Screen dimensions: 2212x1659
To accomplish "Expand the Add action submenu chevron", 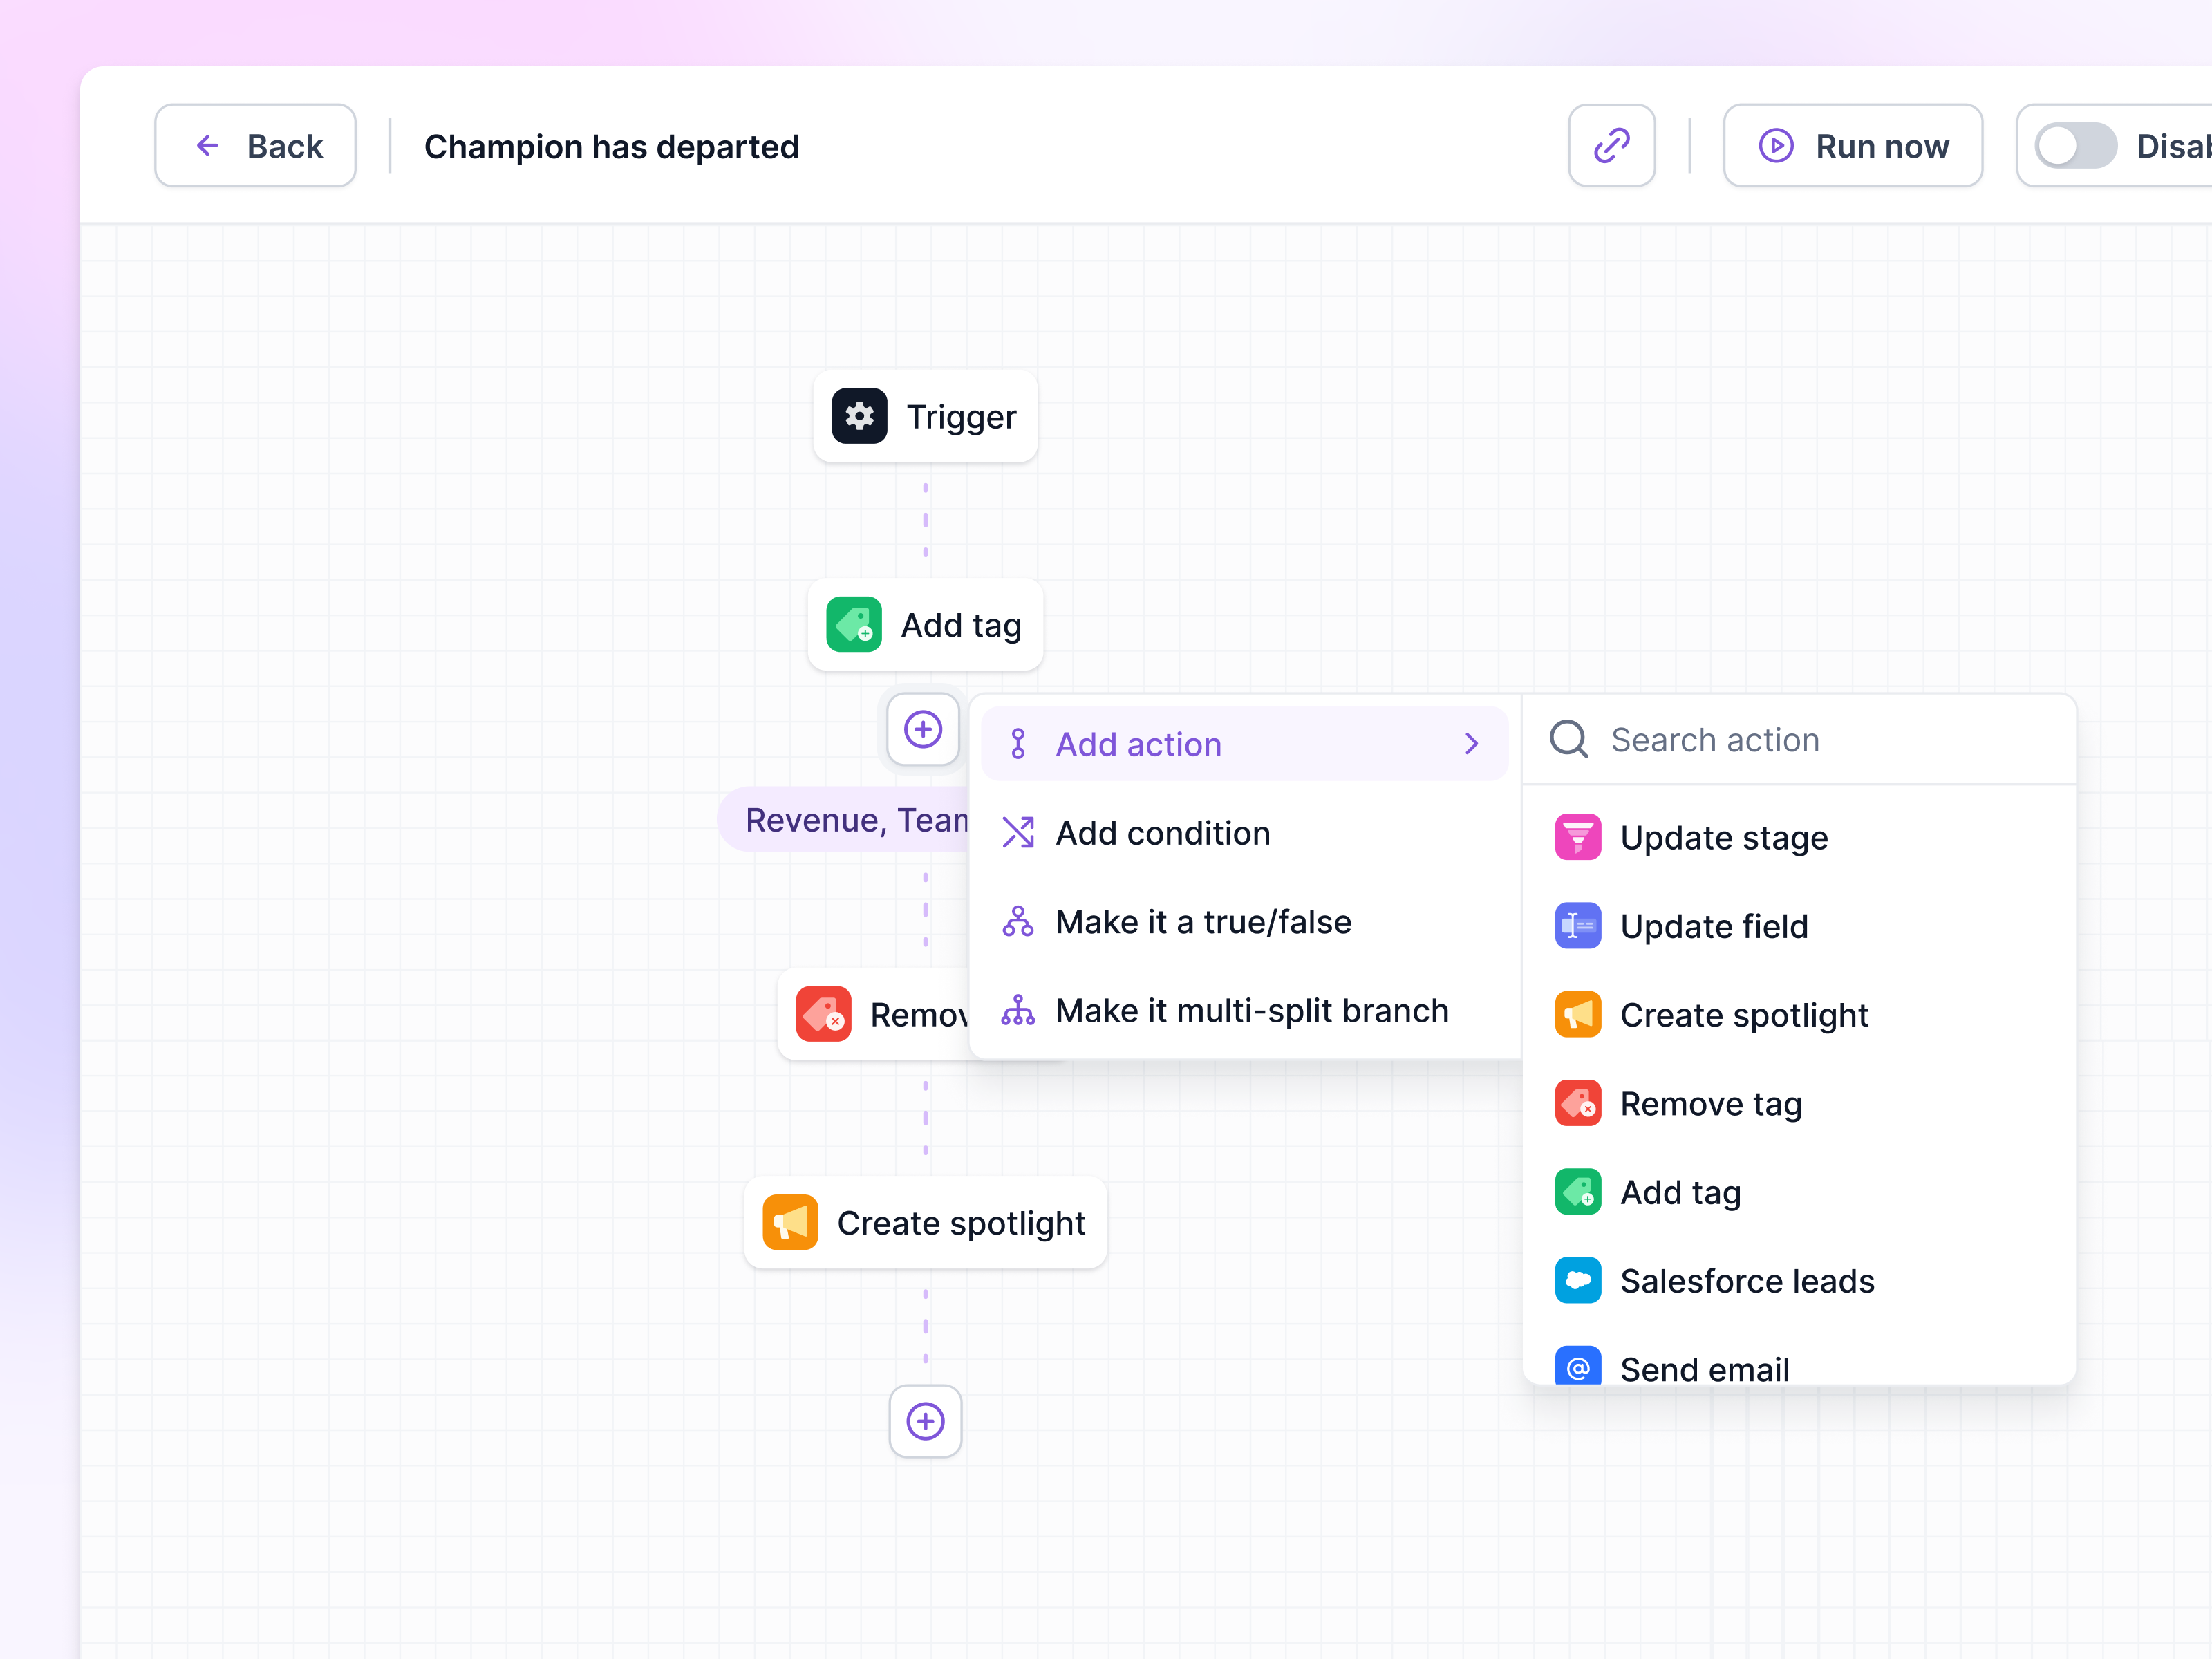I will point(1471,744).
